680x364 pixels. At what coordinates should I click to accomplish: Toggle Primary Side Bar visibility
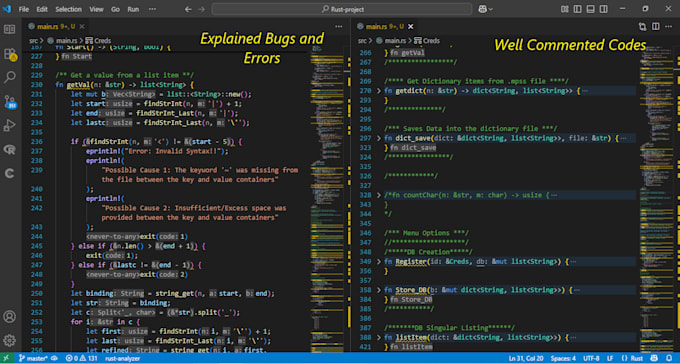577,9
